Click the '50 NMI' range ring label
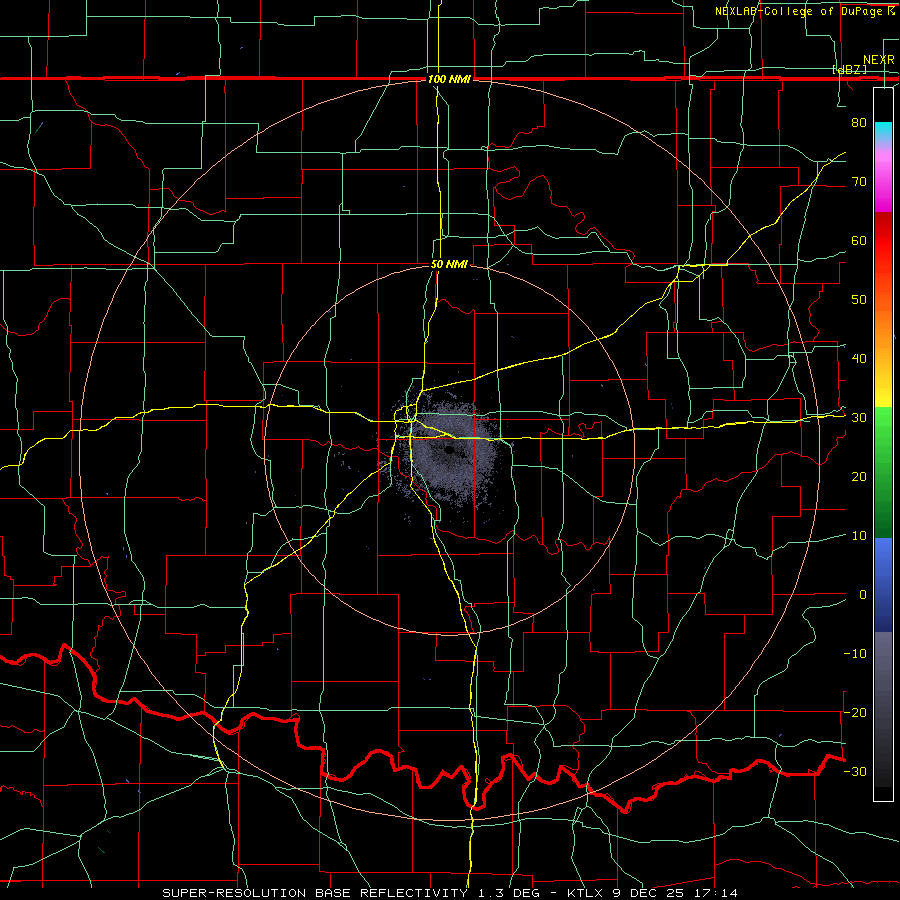900x900 pixels. click(449, 265)
